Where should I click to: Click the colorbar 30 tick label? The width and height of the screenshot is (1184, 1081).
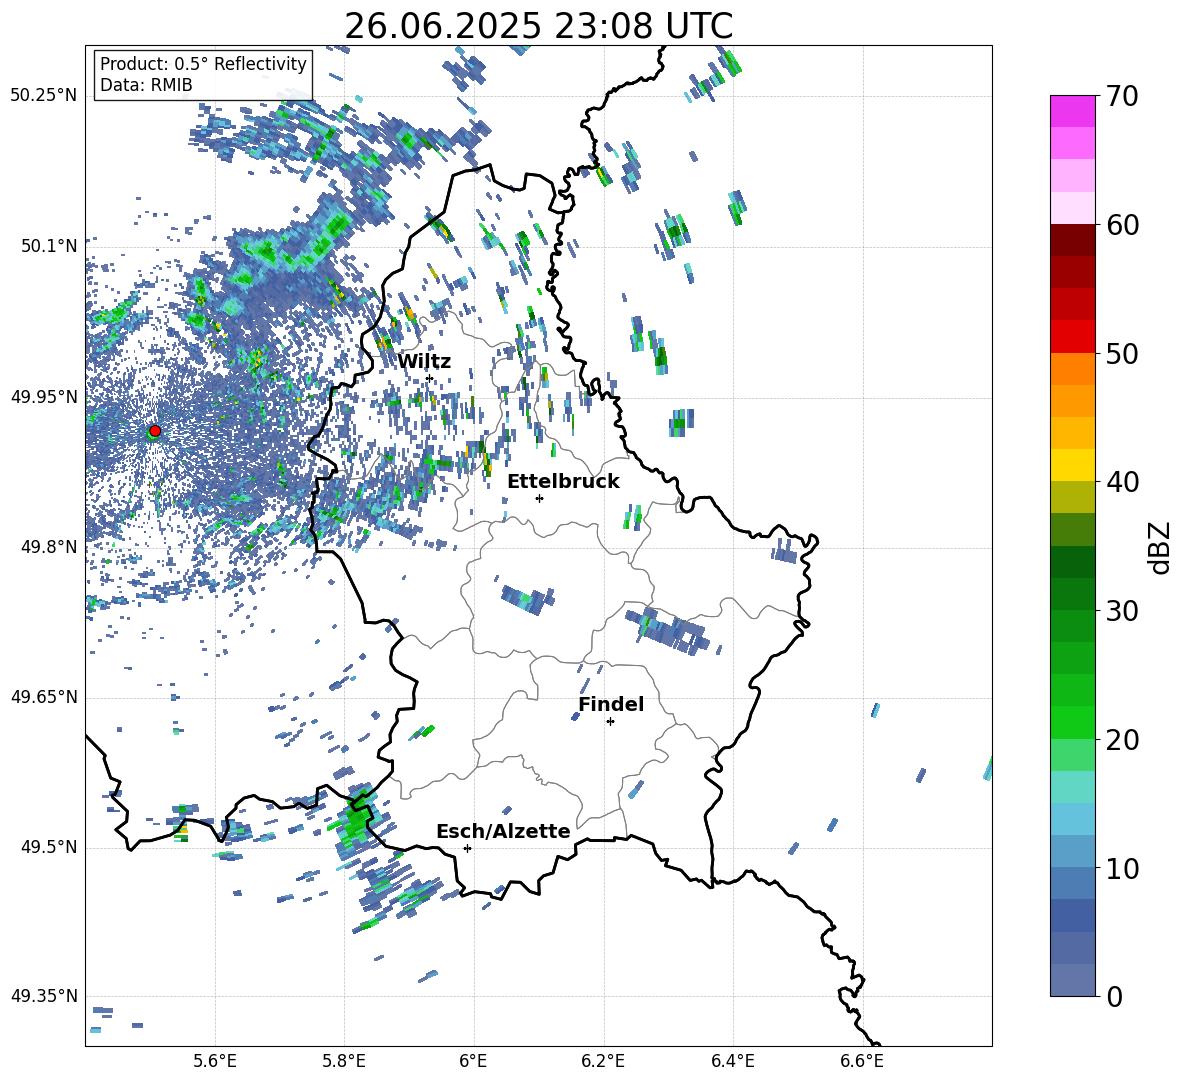[x=1123, y=611]
